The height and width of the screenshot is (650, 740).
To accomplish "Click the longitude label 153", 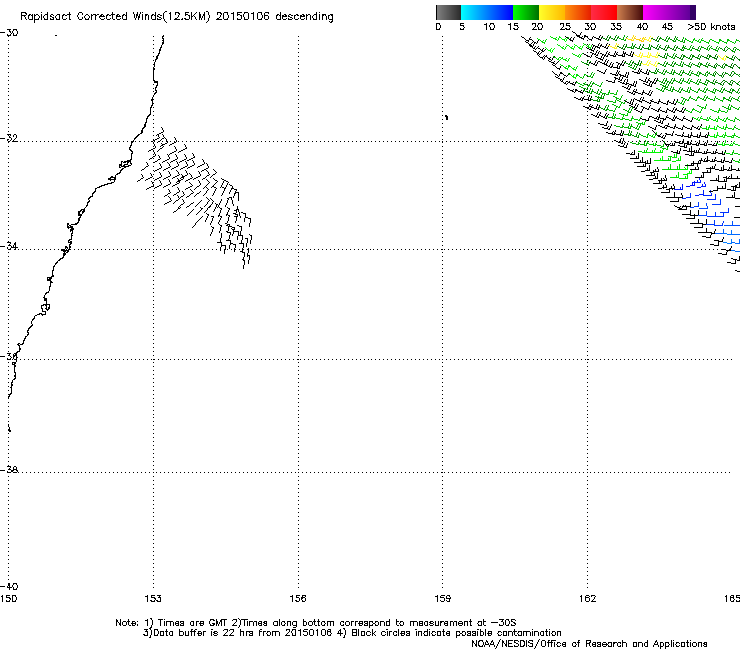I will tap(153, 599).
